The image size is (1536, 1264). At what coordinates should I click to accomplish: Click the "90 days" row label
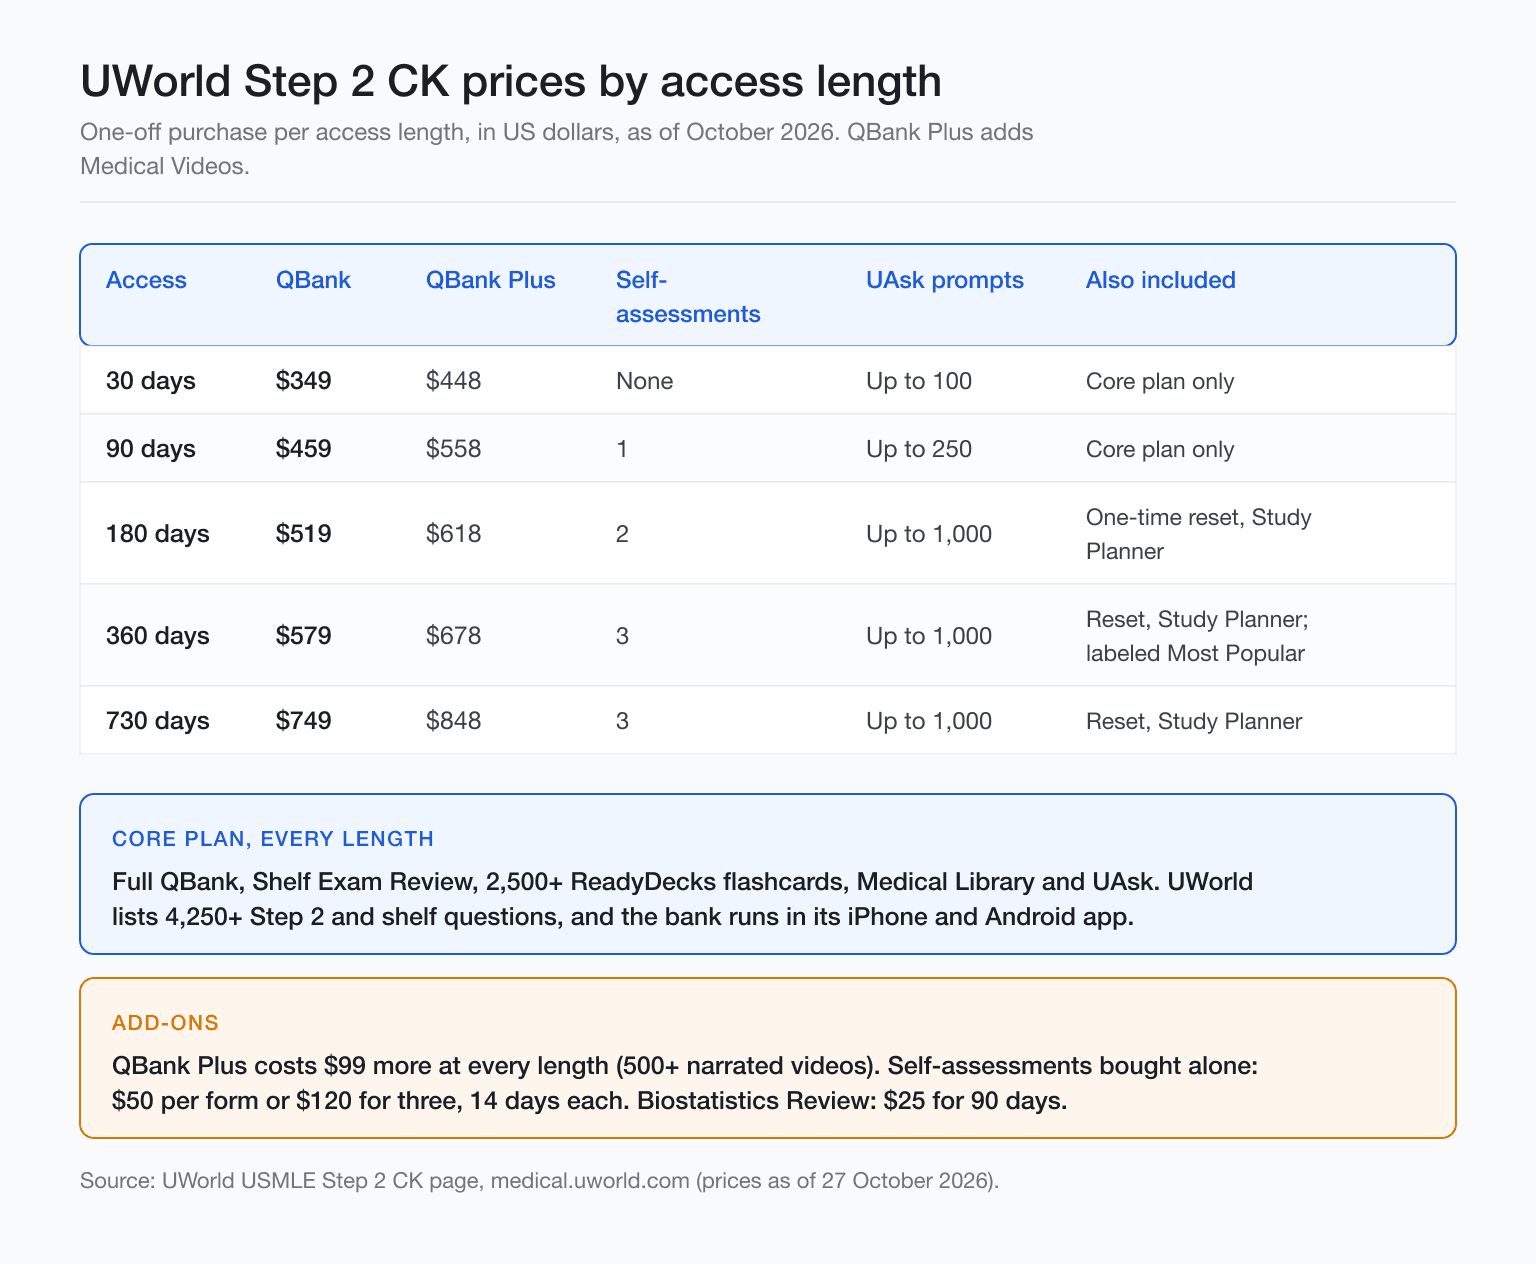click(x=151, y=449)
